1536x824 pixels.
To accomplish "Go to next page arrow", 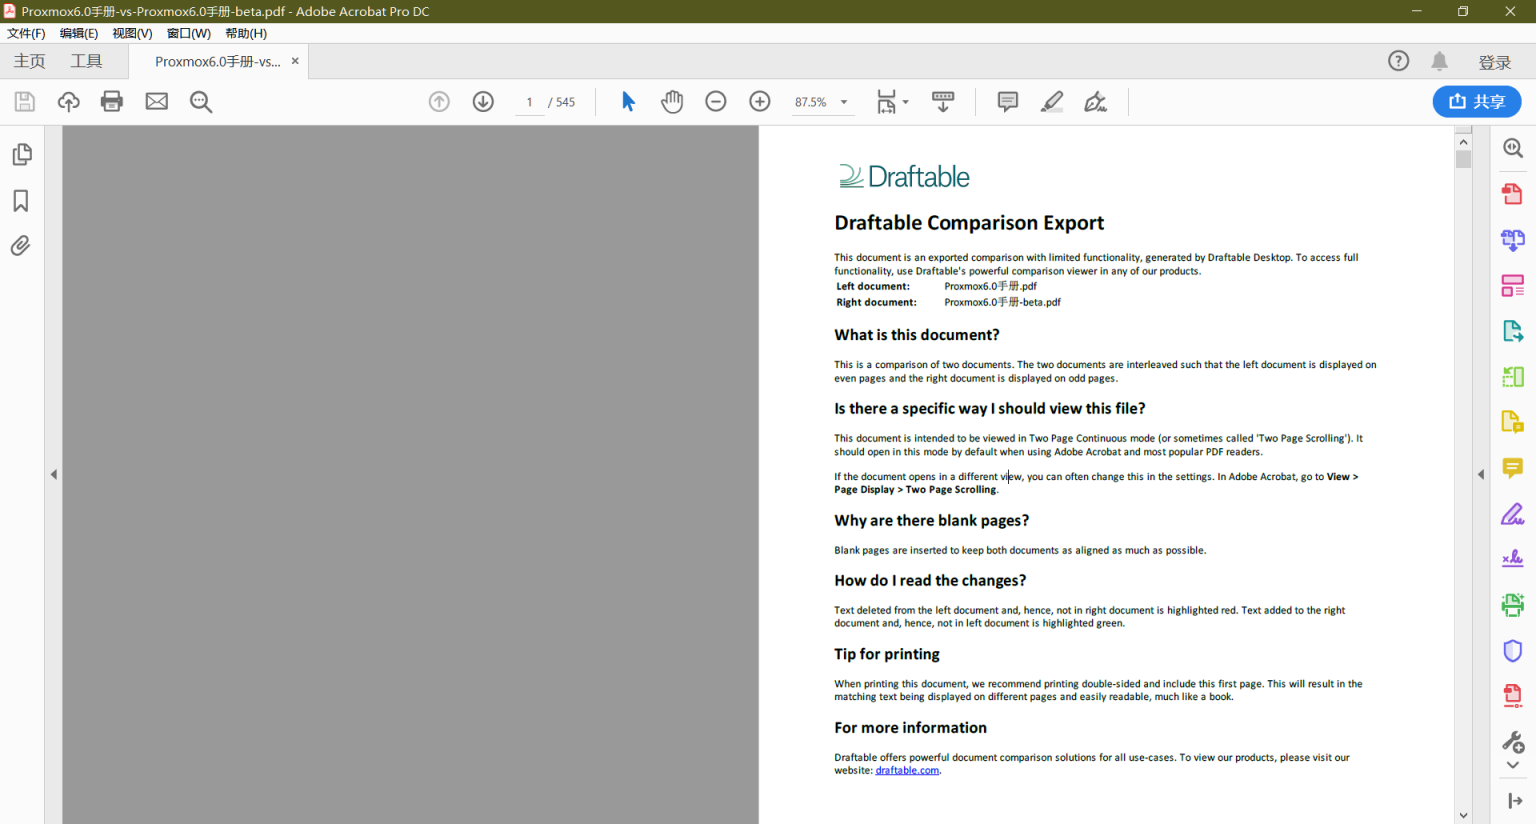I will pyautogui.click(x=483, y=101).
